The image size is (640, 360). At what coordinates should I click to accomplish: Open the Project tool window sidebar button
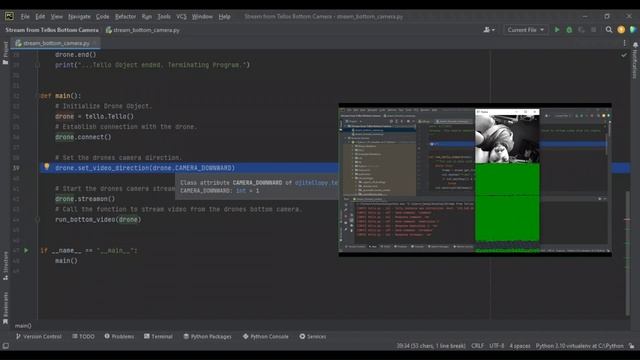click(5, 53)
